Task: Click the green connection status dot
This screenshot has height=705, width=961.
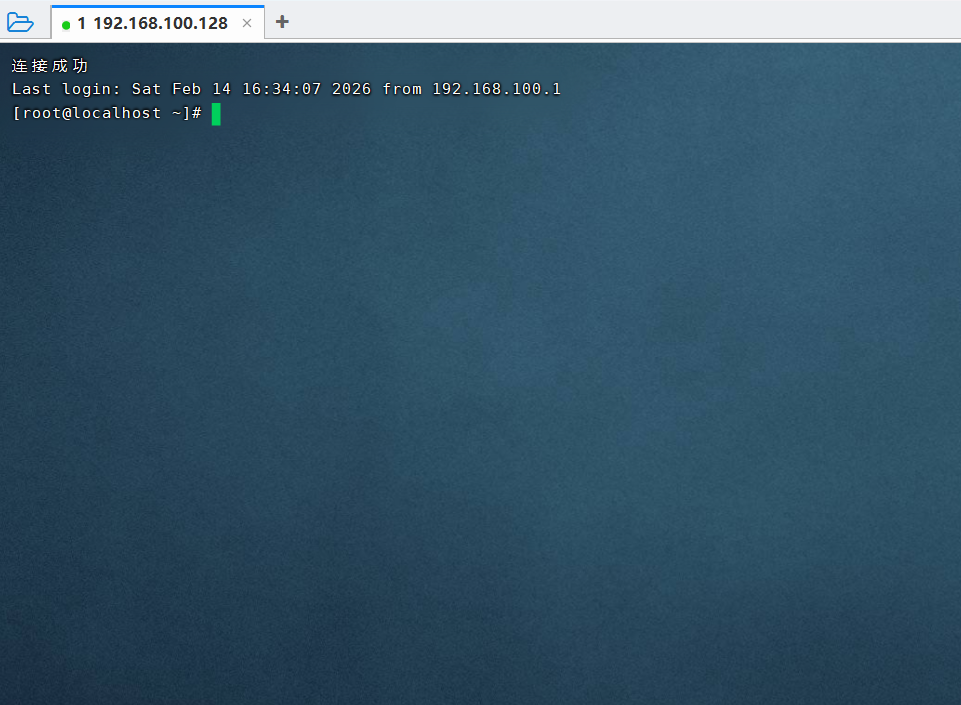Action: [x=66, y=24]
